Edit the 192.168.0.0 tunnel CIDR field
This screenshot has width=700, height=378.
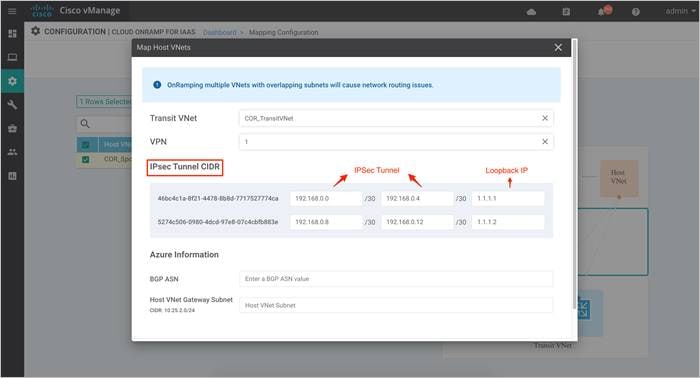tap(326, 198)
